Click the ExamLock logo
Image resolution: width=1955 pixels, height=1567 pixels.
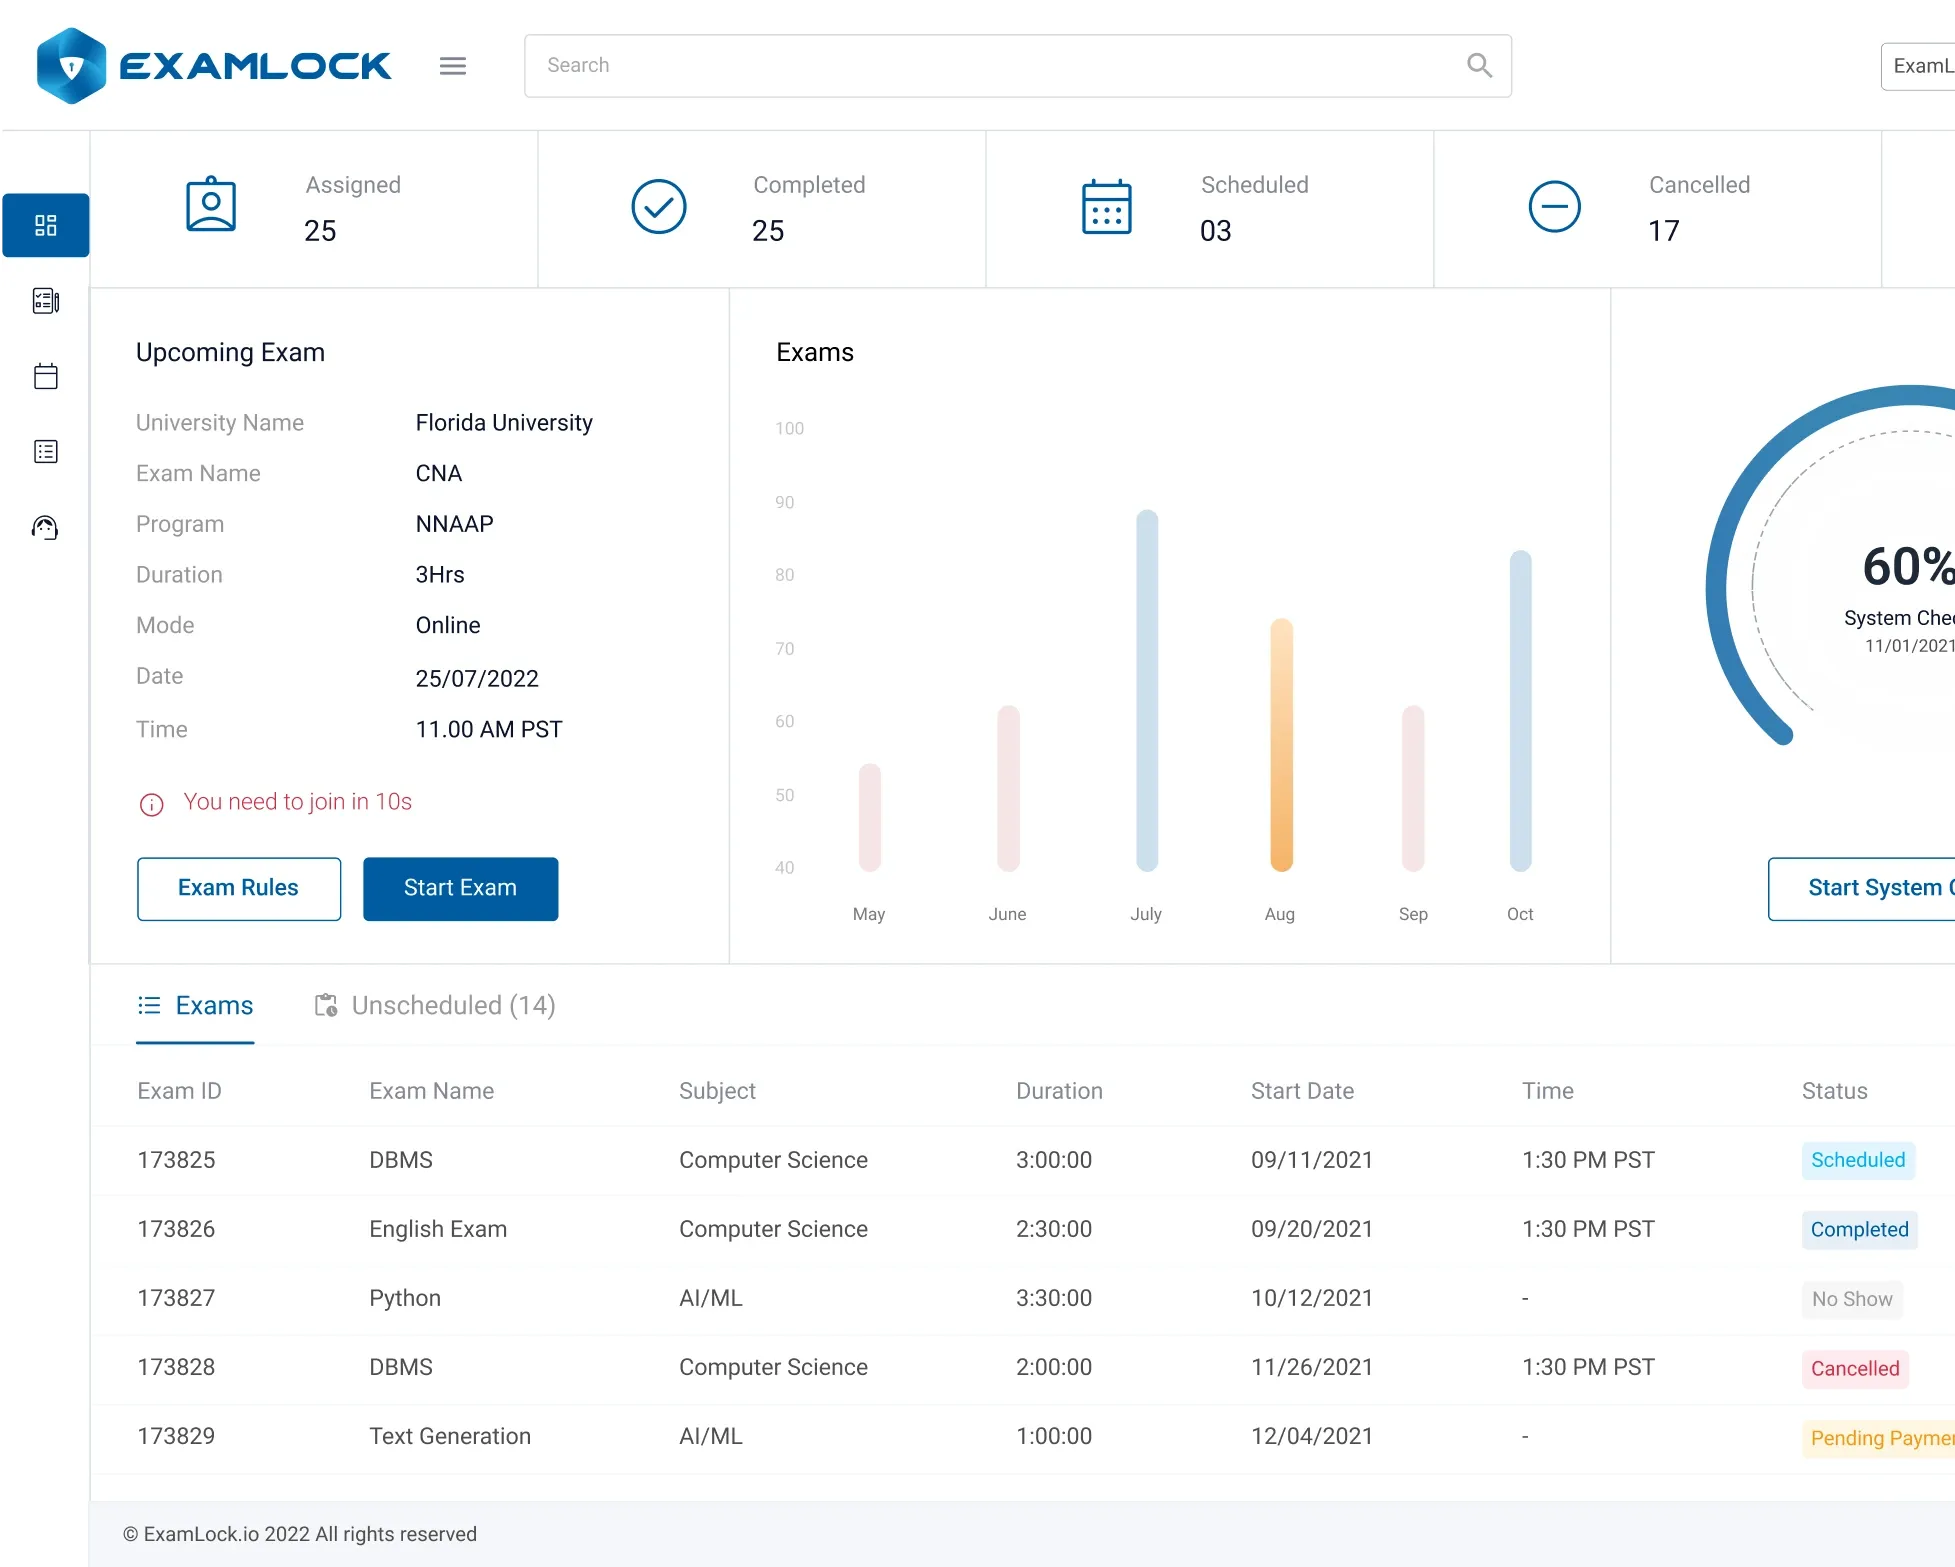pyautogui.click(x=214, y=66)
